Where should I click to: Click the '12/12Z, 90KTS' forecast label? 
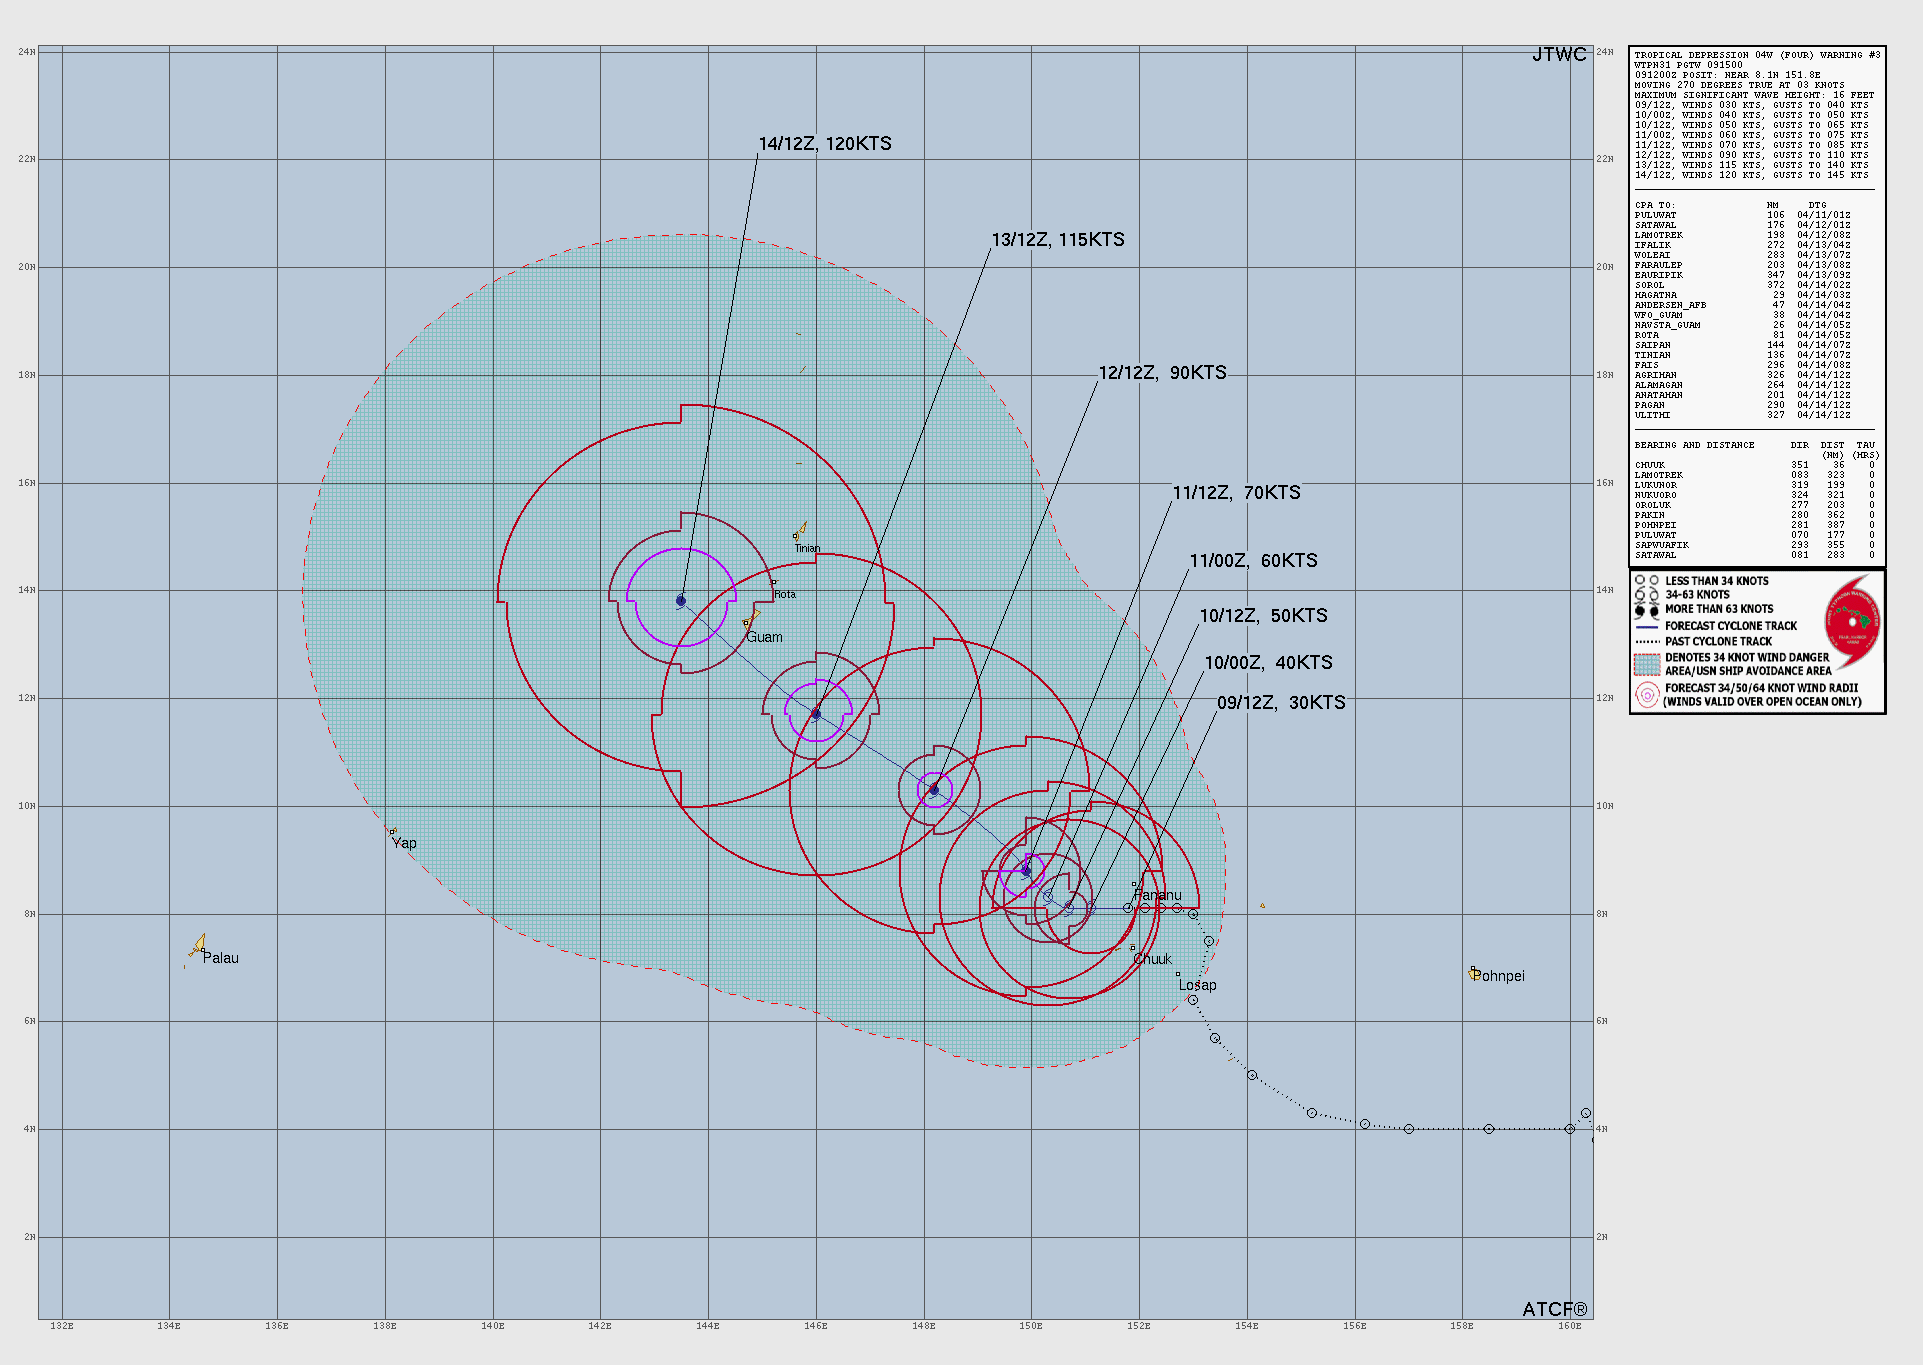point(1162,373)
